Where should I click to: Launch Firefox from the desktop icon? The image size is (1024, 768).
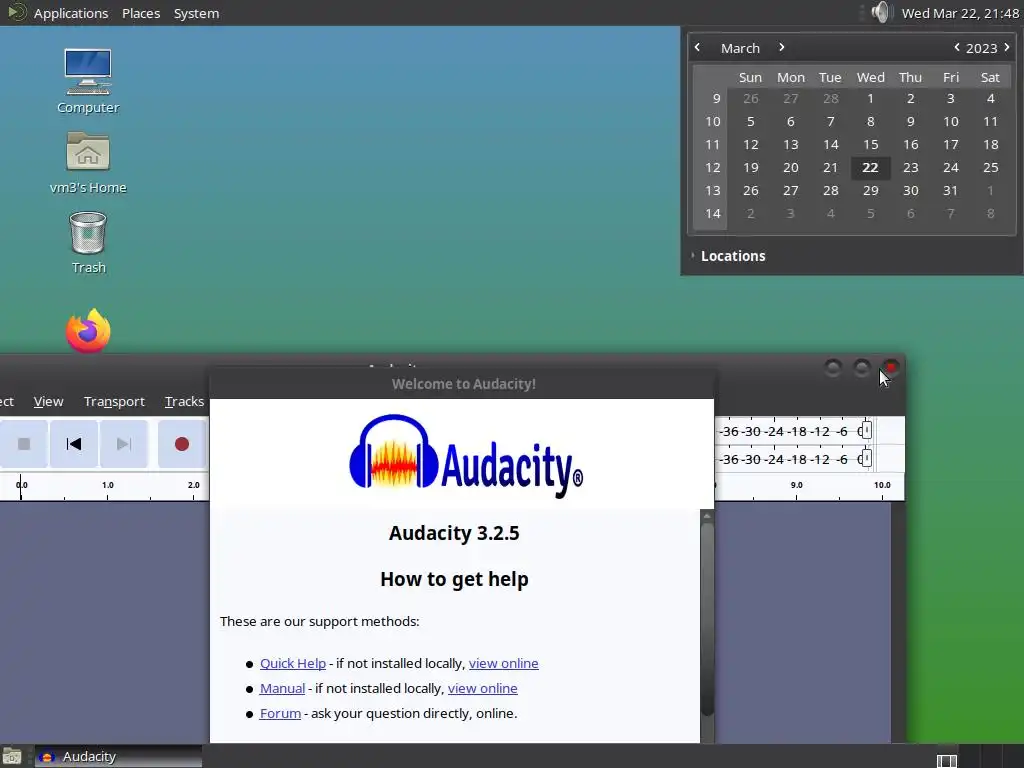[x=88, y=330]
